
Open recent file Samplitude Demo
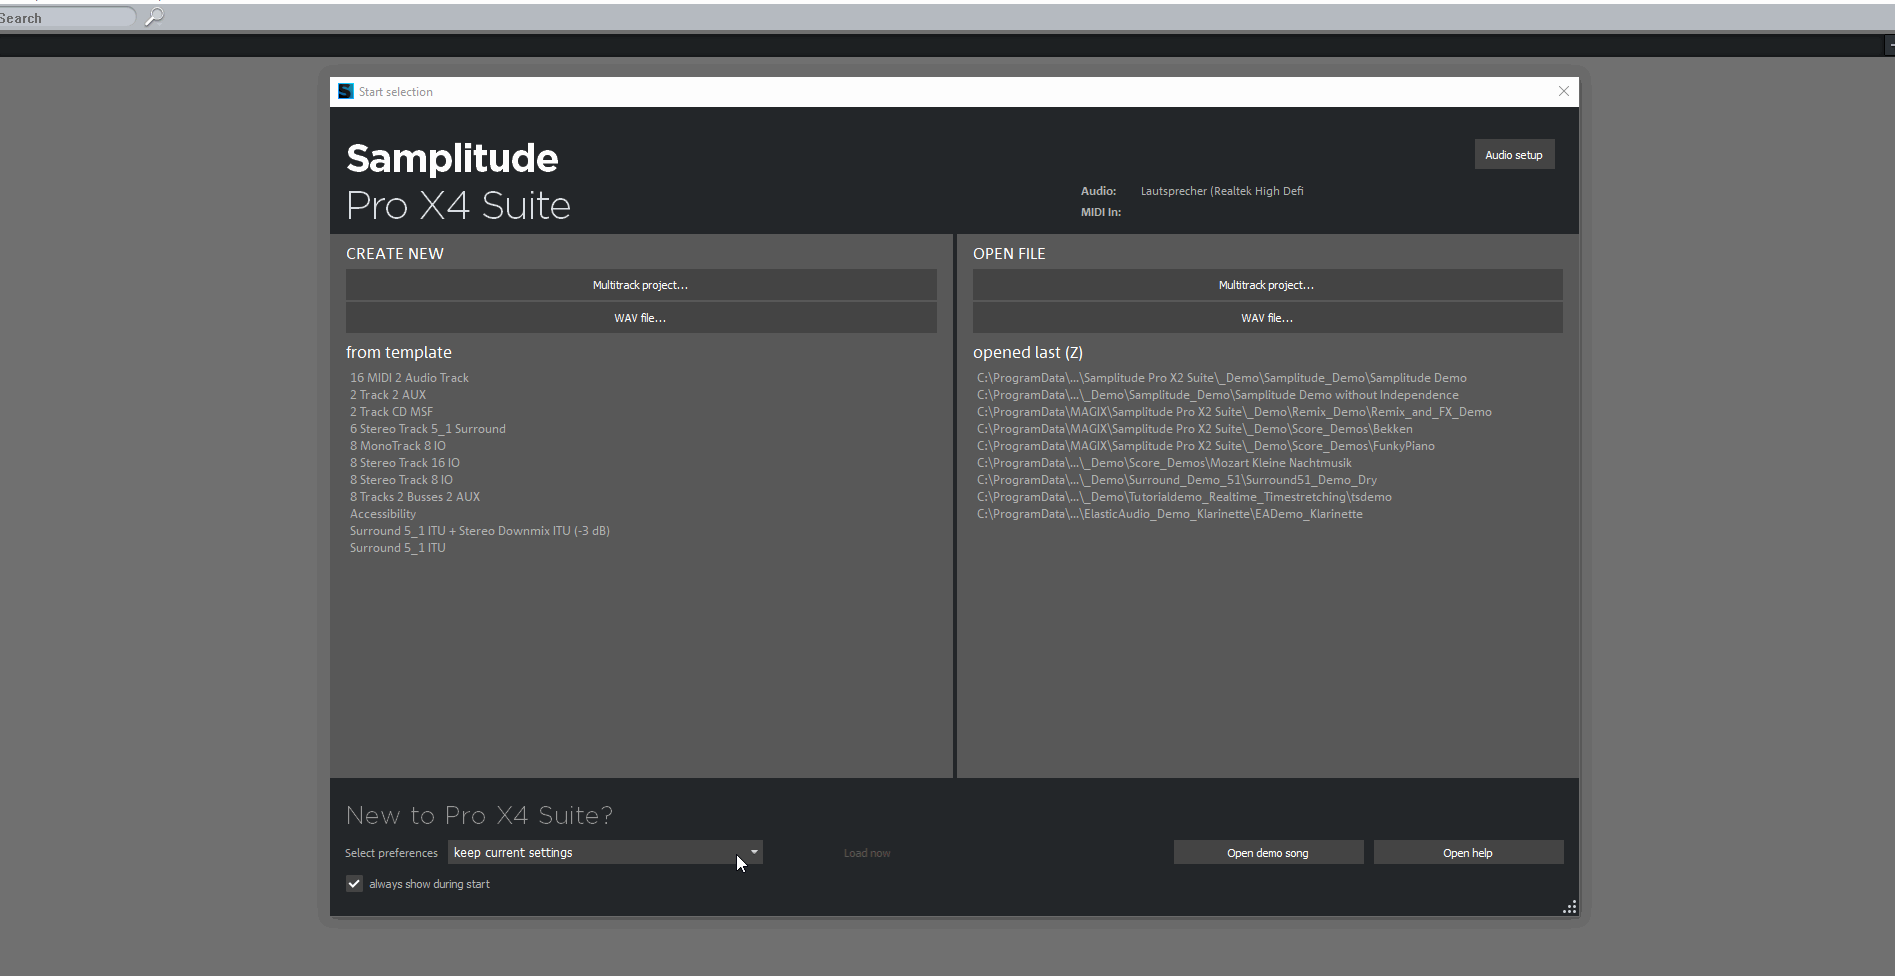[1222, 378]
